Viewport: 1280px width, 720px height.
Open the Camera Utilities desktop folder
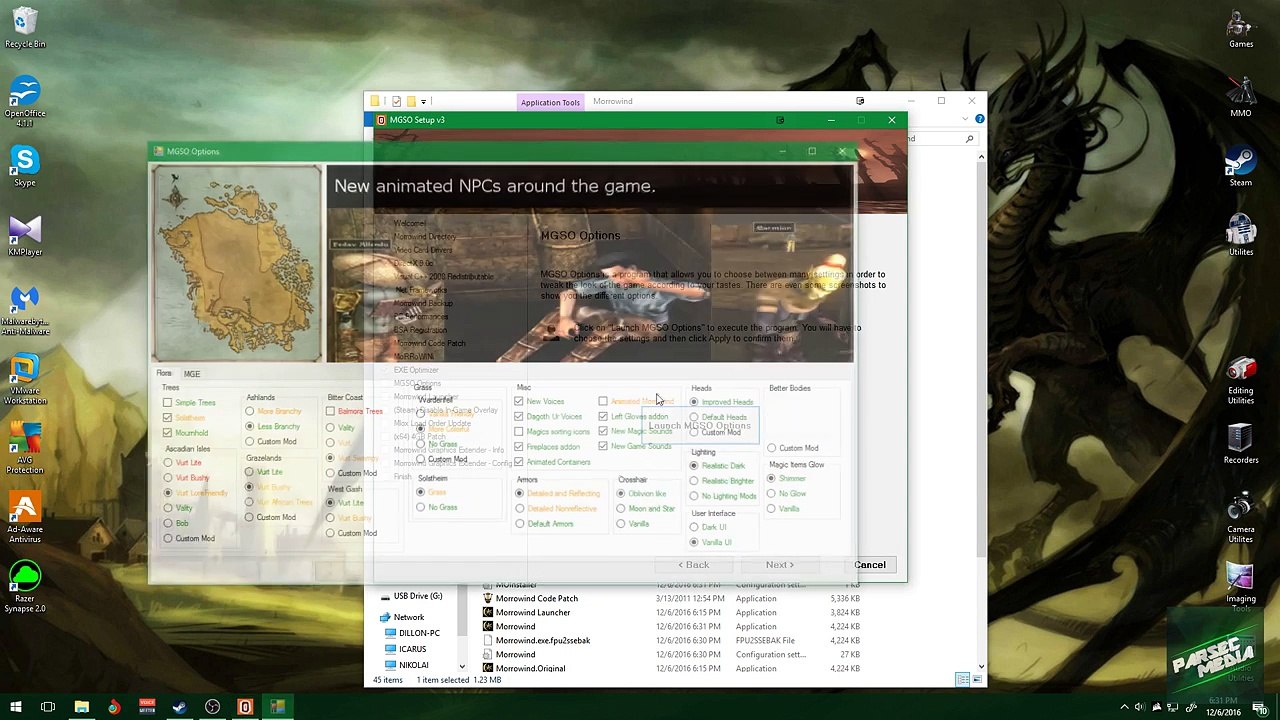point(1241,520)
